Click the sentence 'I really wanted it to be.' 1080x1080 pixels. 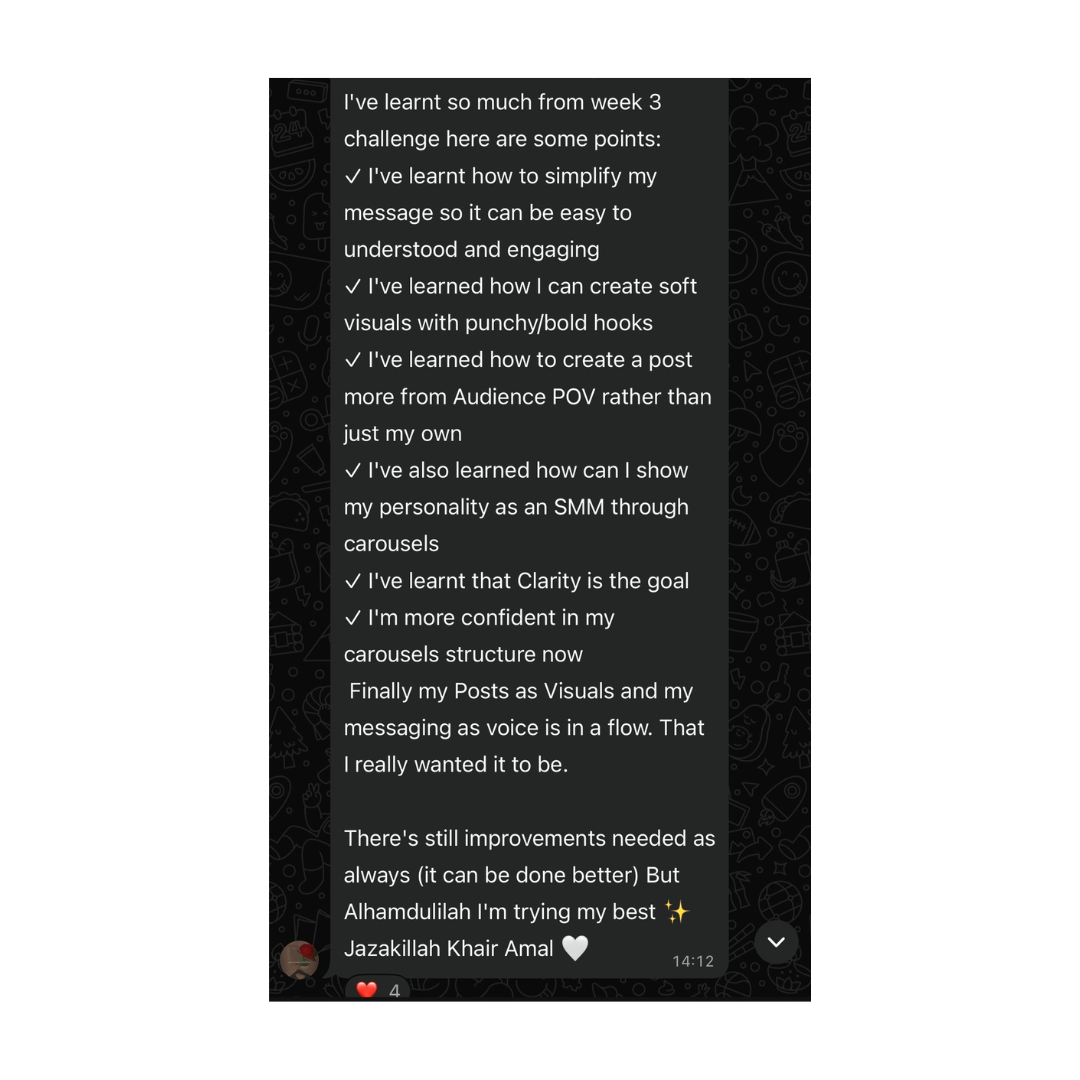tap(455, 765)
